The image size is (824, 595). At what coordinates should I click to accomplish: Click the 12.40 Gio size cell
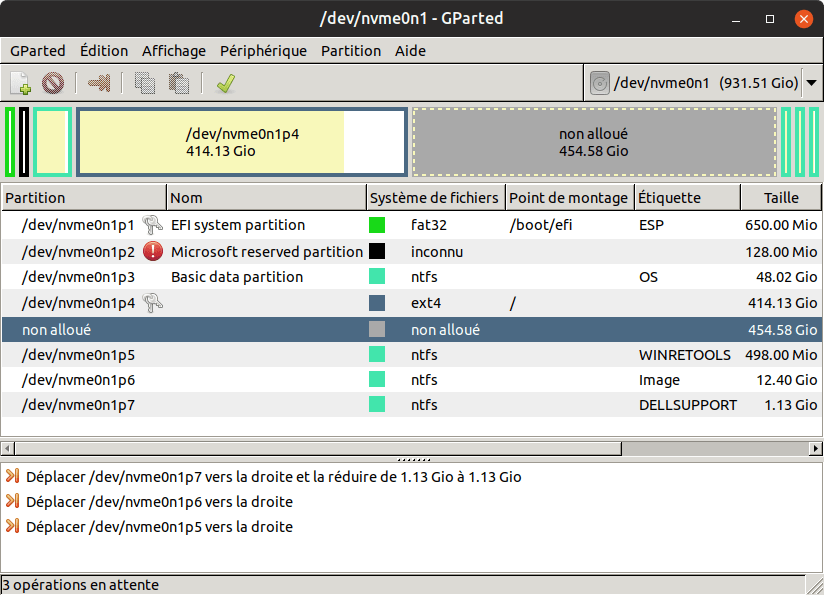coord(787,380)
